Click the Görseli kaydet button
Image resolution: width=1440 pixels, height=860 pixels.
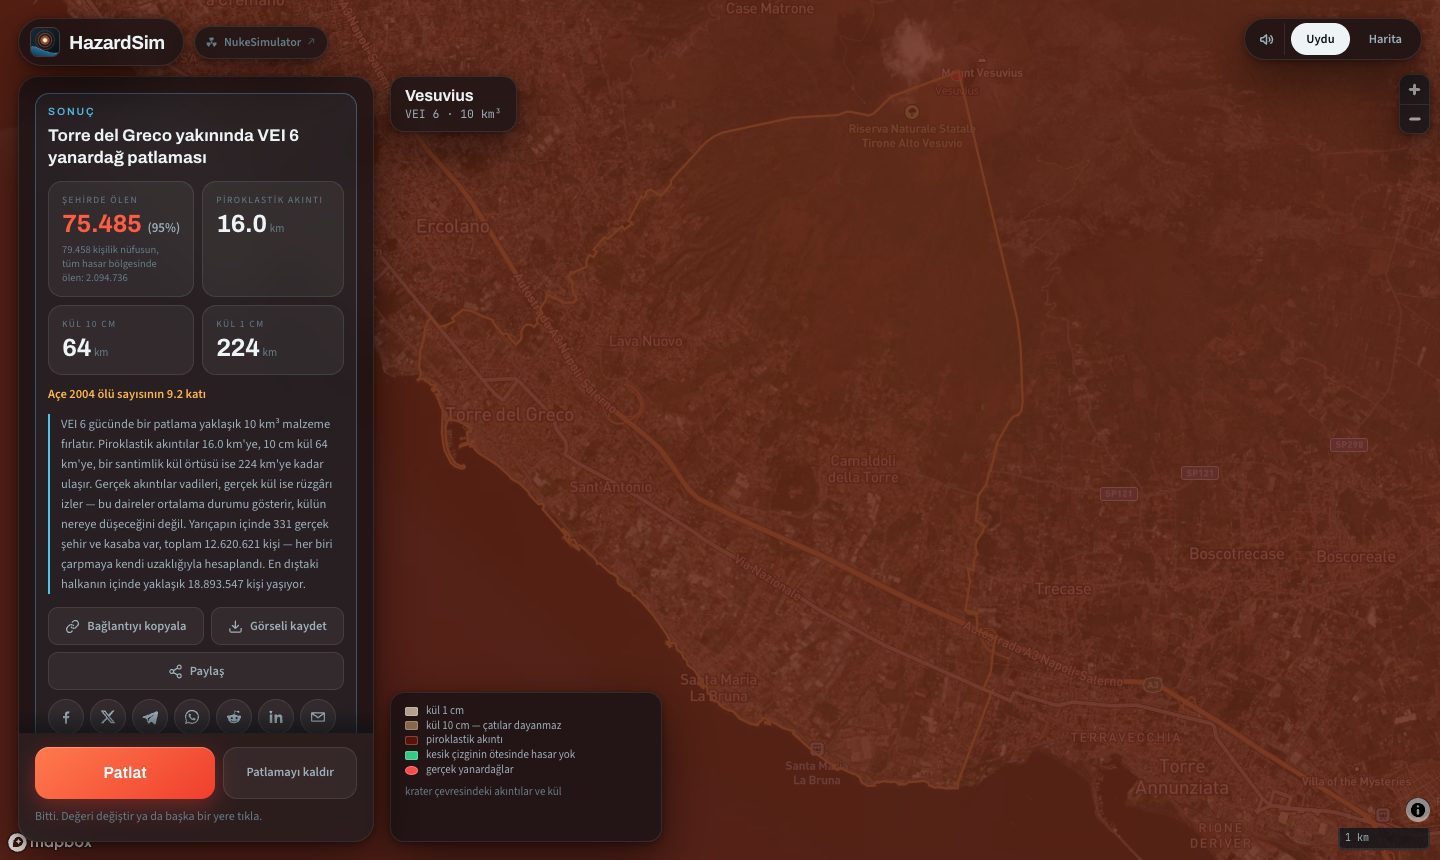tap(278, 626)
